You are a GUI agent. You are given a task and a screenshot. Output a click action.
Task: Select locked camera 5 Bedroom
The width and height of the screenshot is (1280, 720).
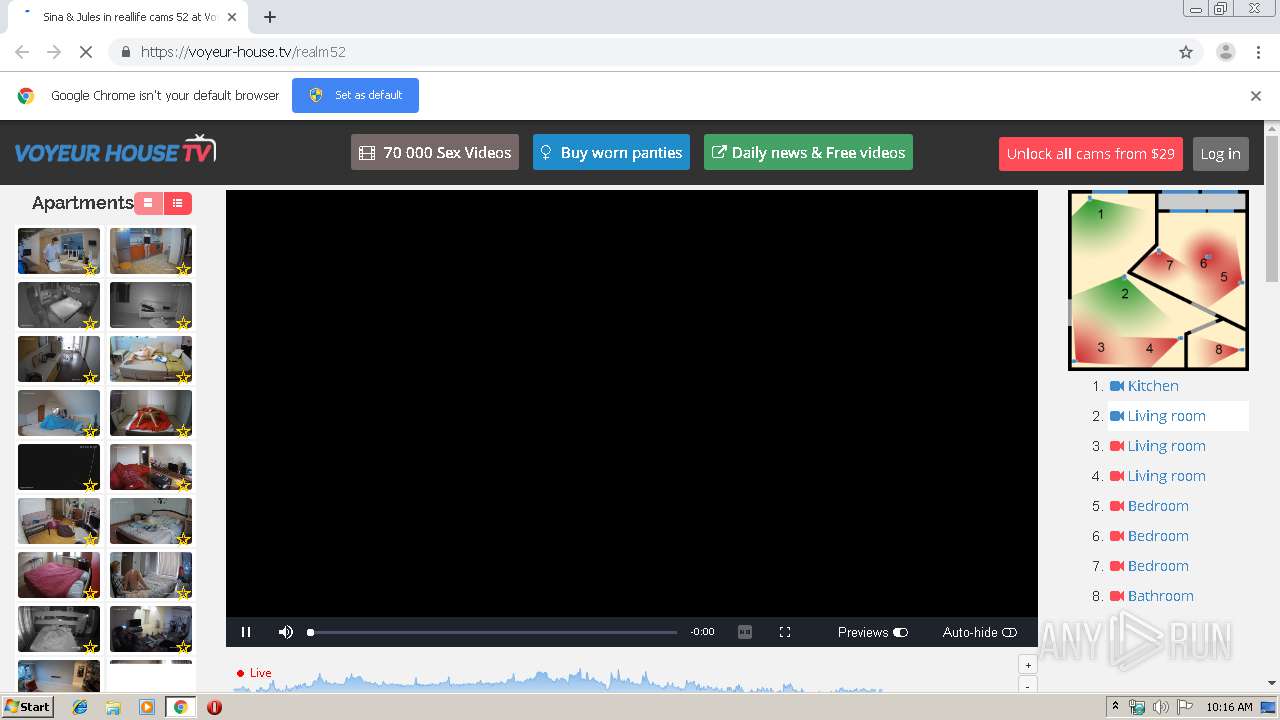click(1149, 506)
